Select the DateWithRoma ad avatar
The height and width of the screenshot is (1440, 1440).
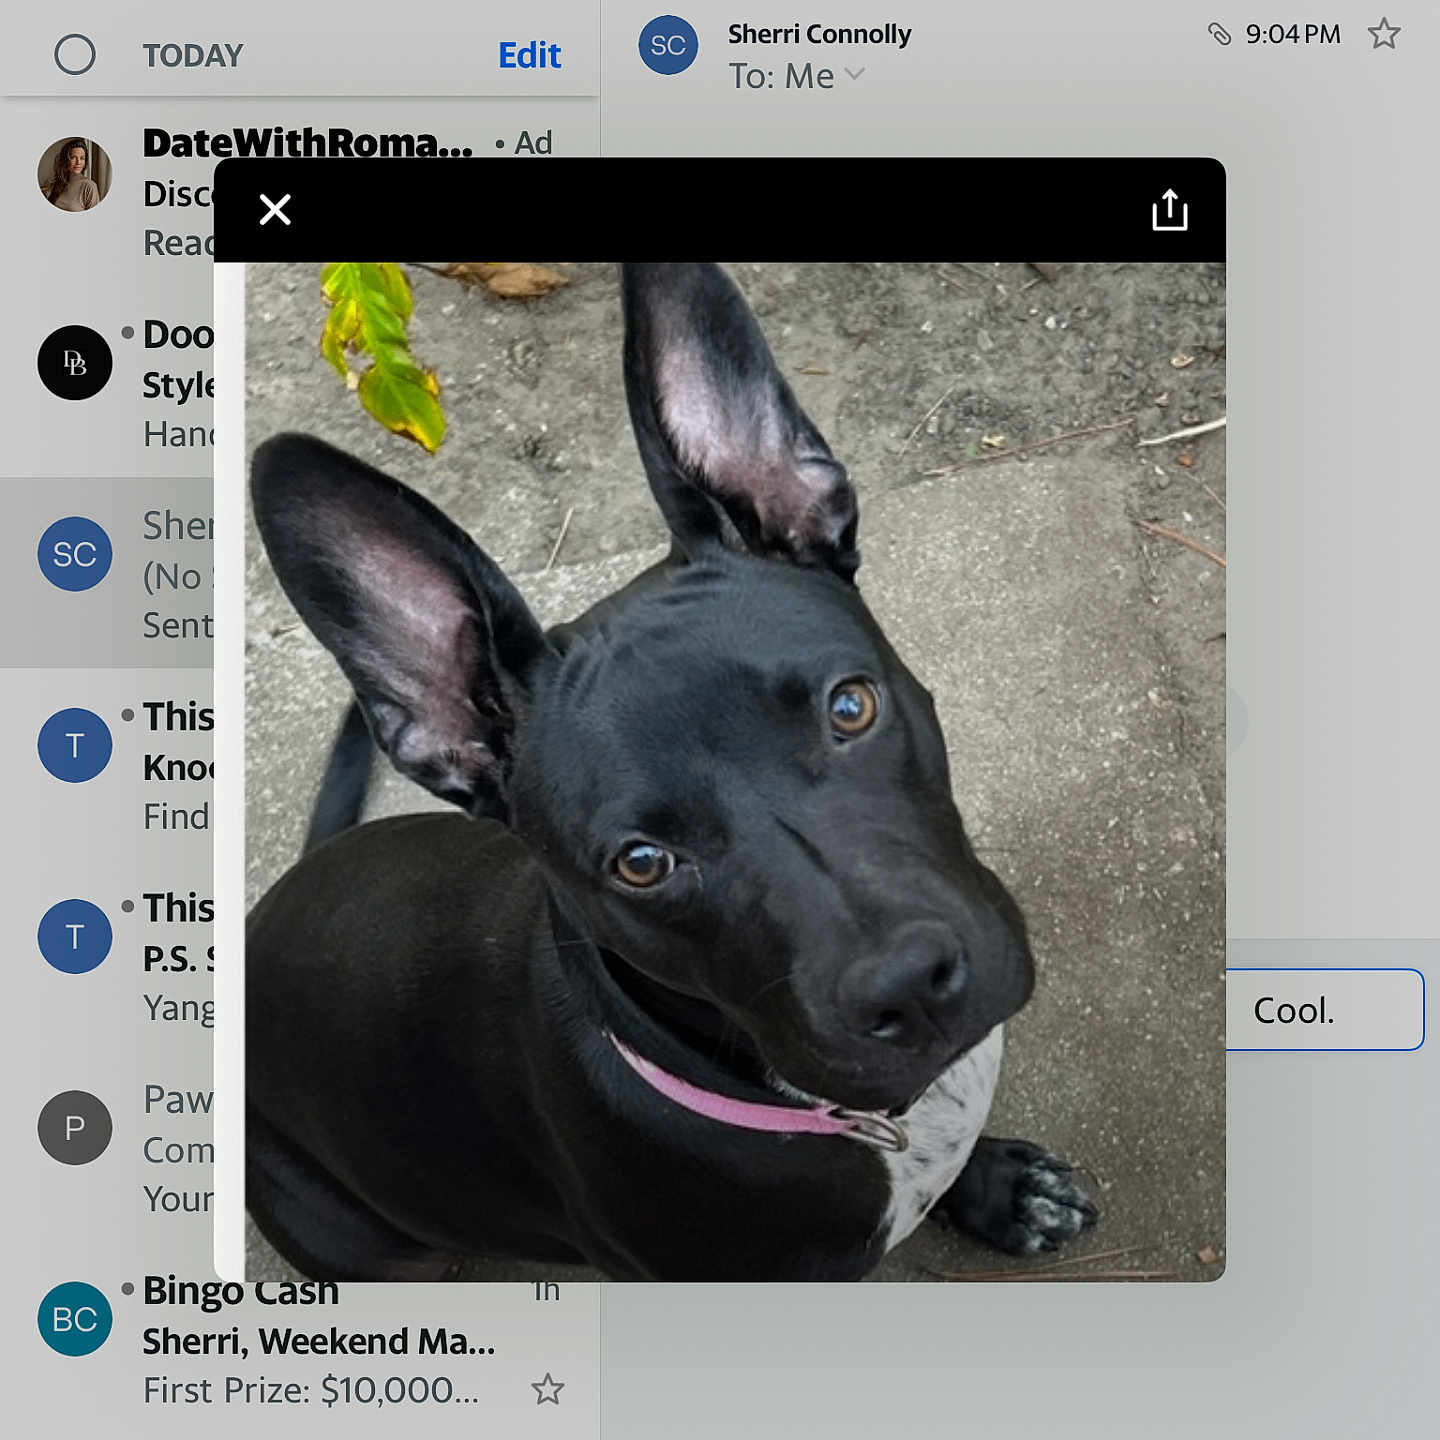[x=75, y=175]
